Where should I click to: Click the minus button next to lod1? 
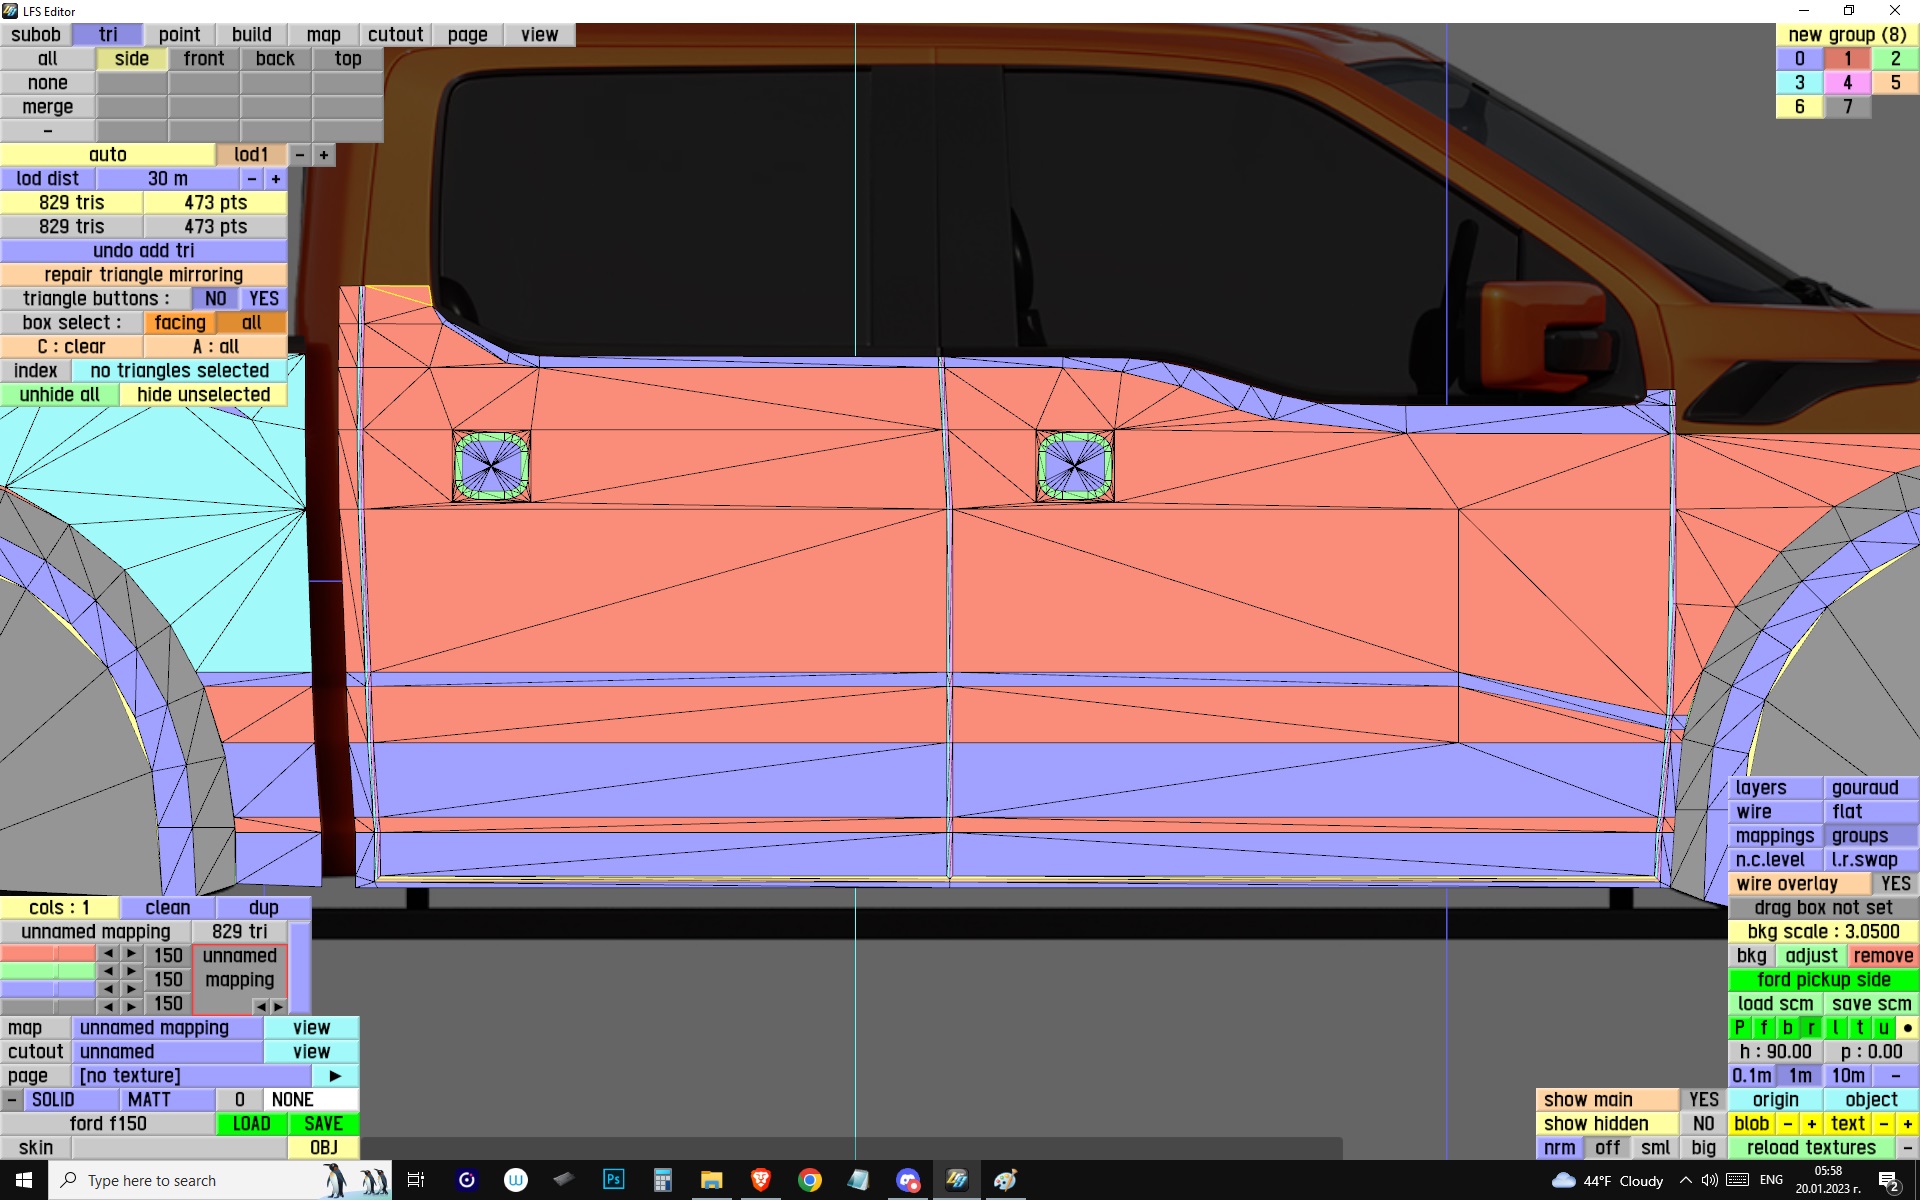[x=300, y=155]
